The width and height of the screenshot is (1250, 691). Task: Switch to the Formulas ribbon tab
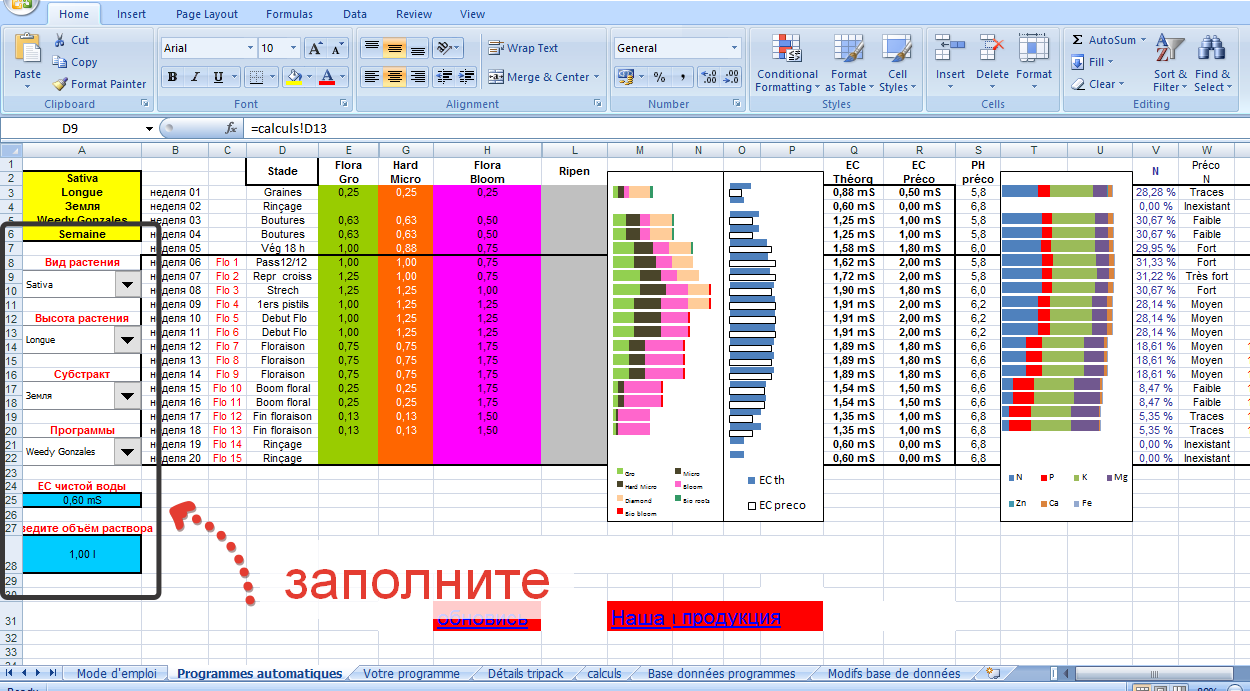289,14
